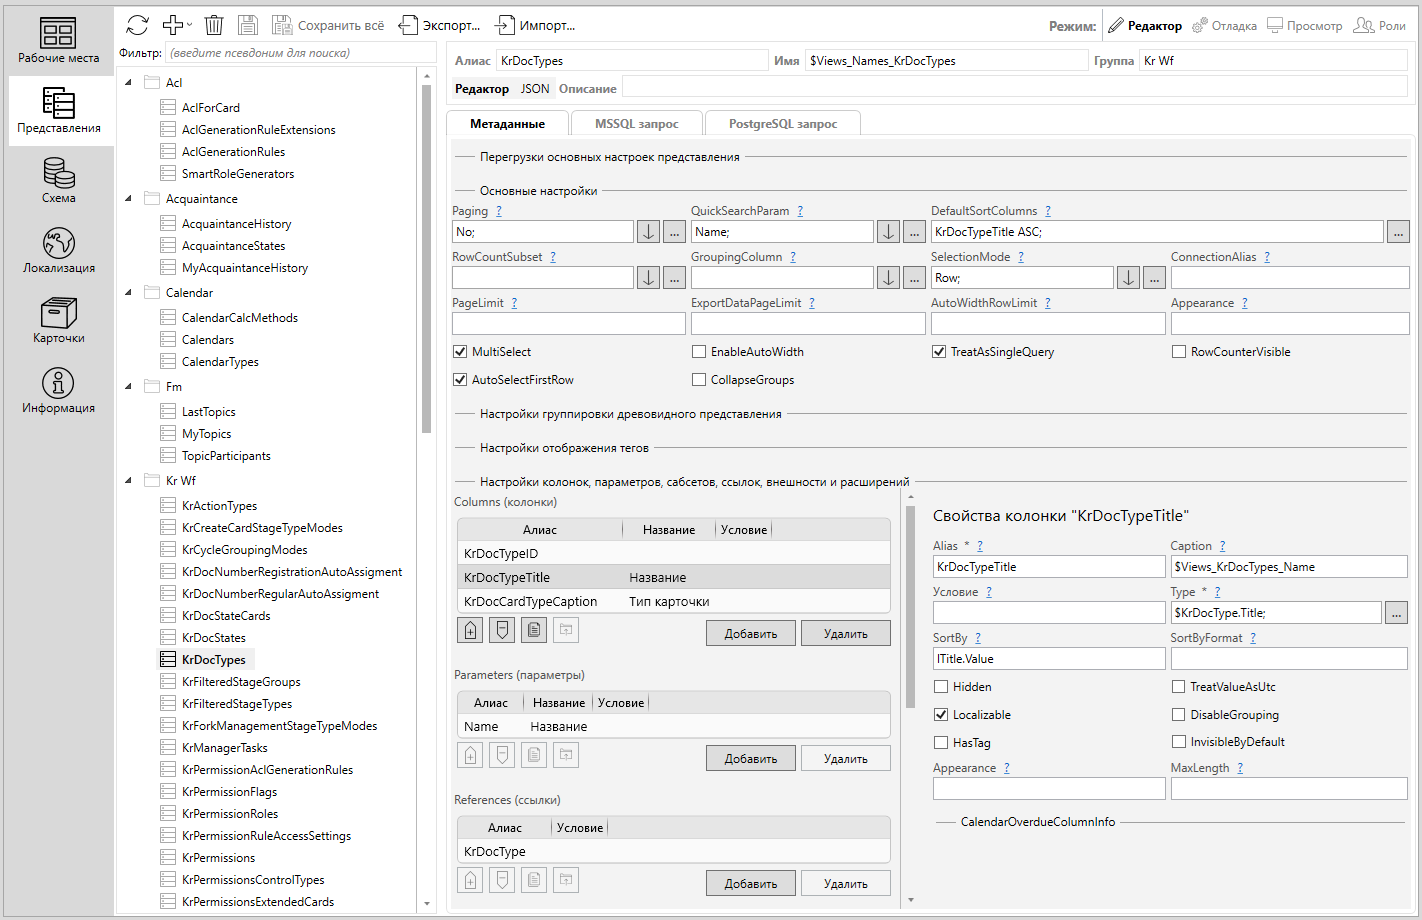Switch to the MSSQL запрос tab
The width and height of the screenshot is (1422, 920).
click(x=636, y=124)
